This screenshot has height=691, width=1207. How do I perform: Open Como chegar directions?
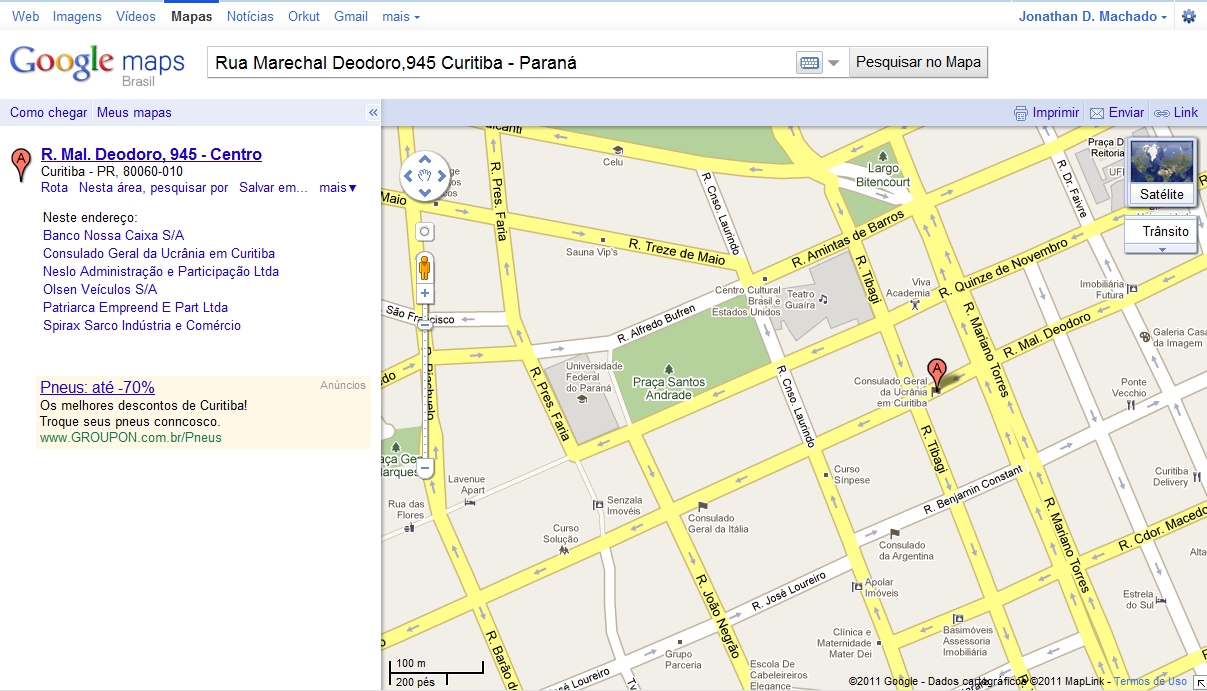tap(49, 113)
